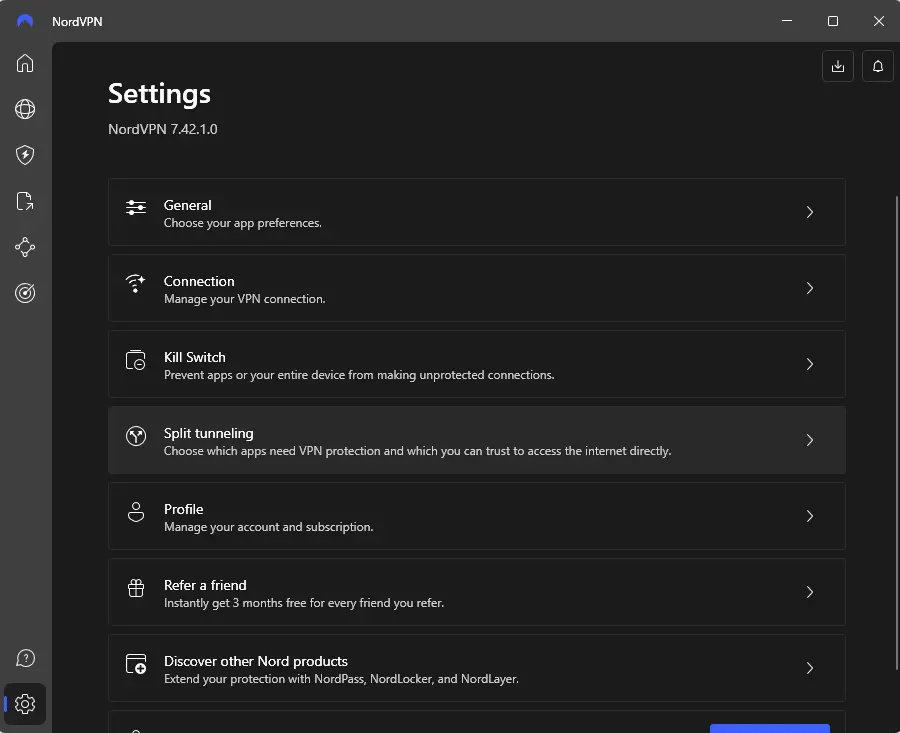Close the NordVPN window
This screenshot has height=733, width=900.
879,21
